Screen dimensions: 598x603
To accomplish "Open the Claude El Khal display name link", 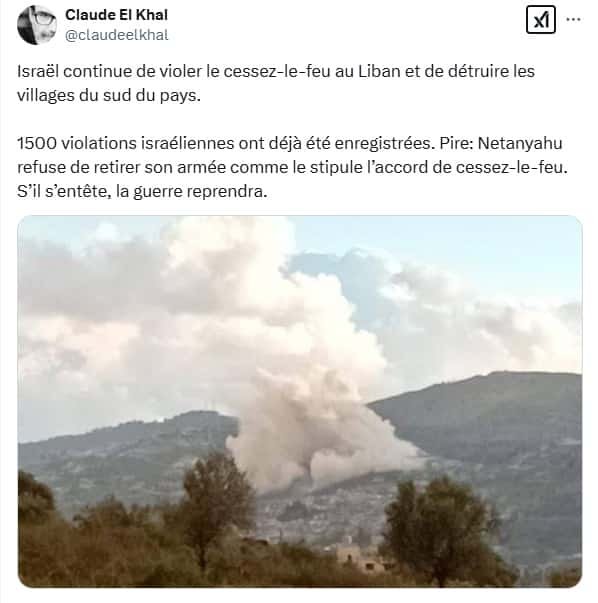I will (117, 15).
